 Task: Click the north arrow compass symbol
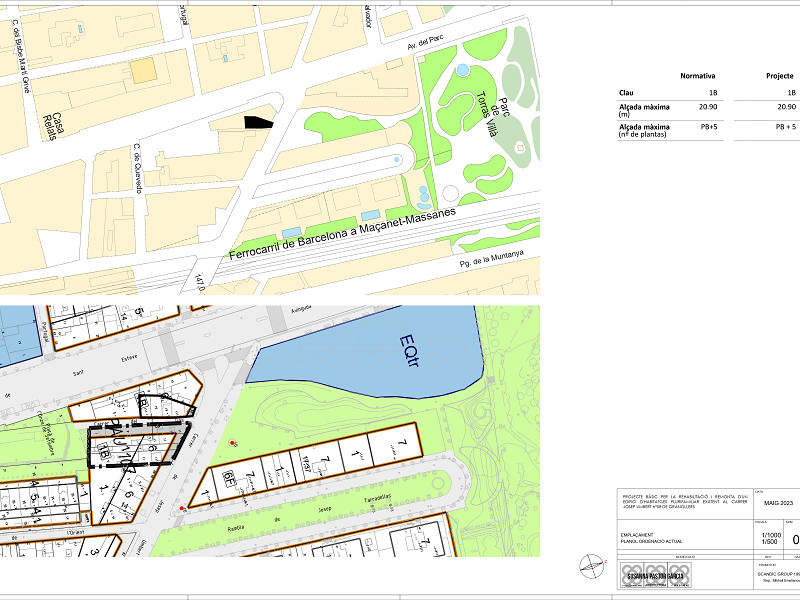[x=593, y=566]
